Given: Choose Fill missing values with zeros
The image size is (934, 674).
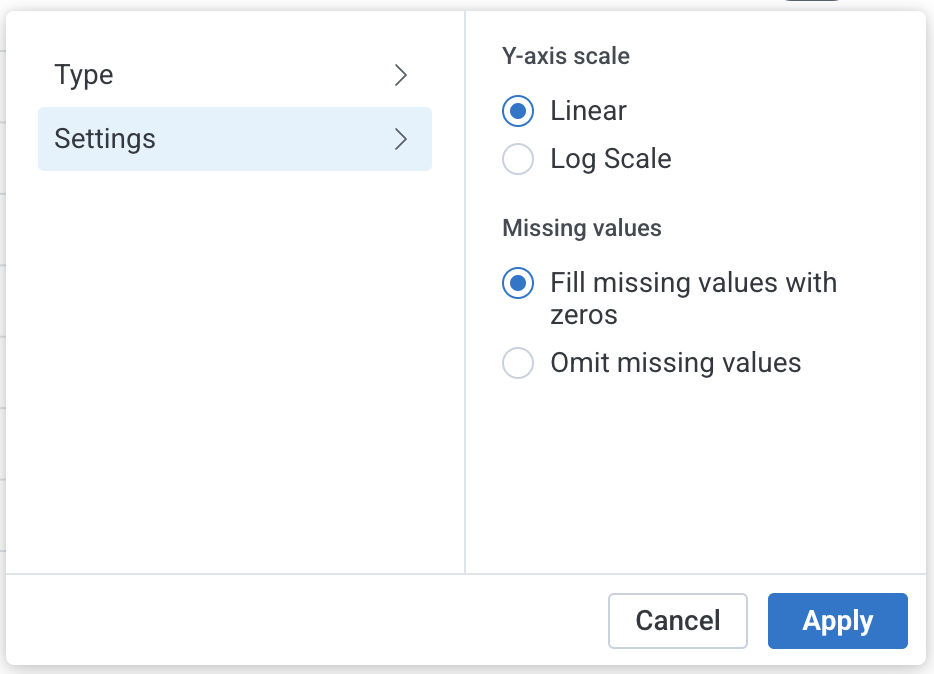Looking at the screenshot, I should (x=518, y=283).
